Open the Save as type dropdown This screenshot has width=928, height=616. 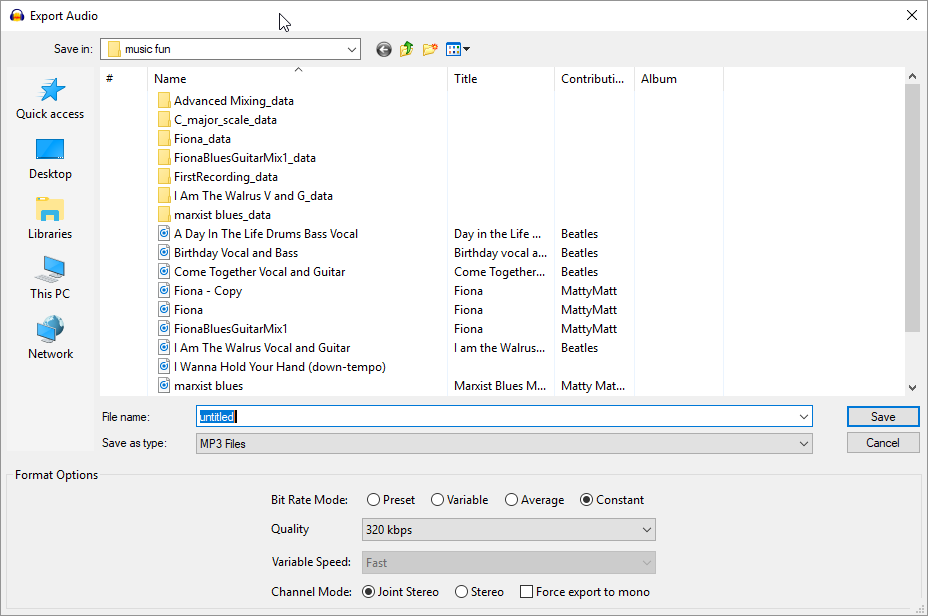(504, 443)
